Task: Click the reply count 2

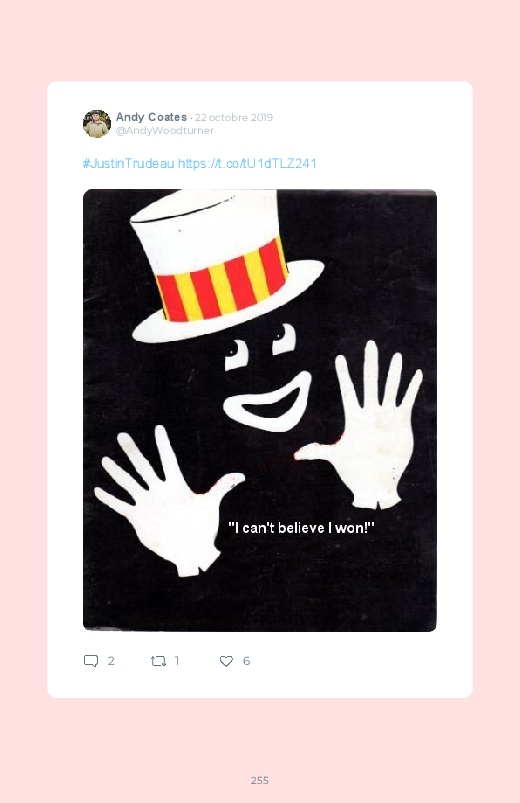Action: pos(111,661)
